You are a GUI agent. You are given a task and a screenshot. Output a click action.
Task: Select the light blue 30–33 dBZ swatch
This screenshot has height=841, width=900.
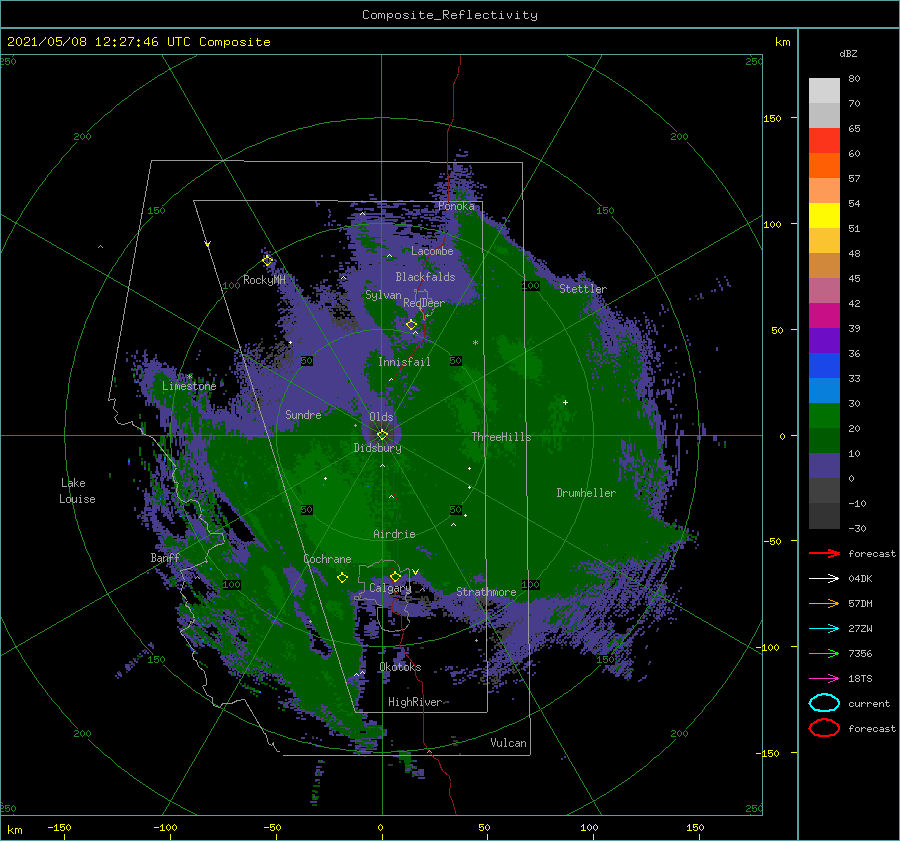[824, 390]
